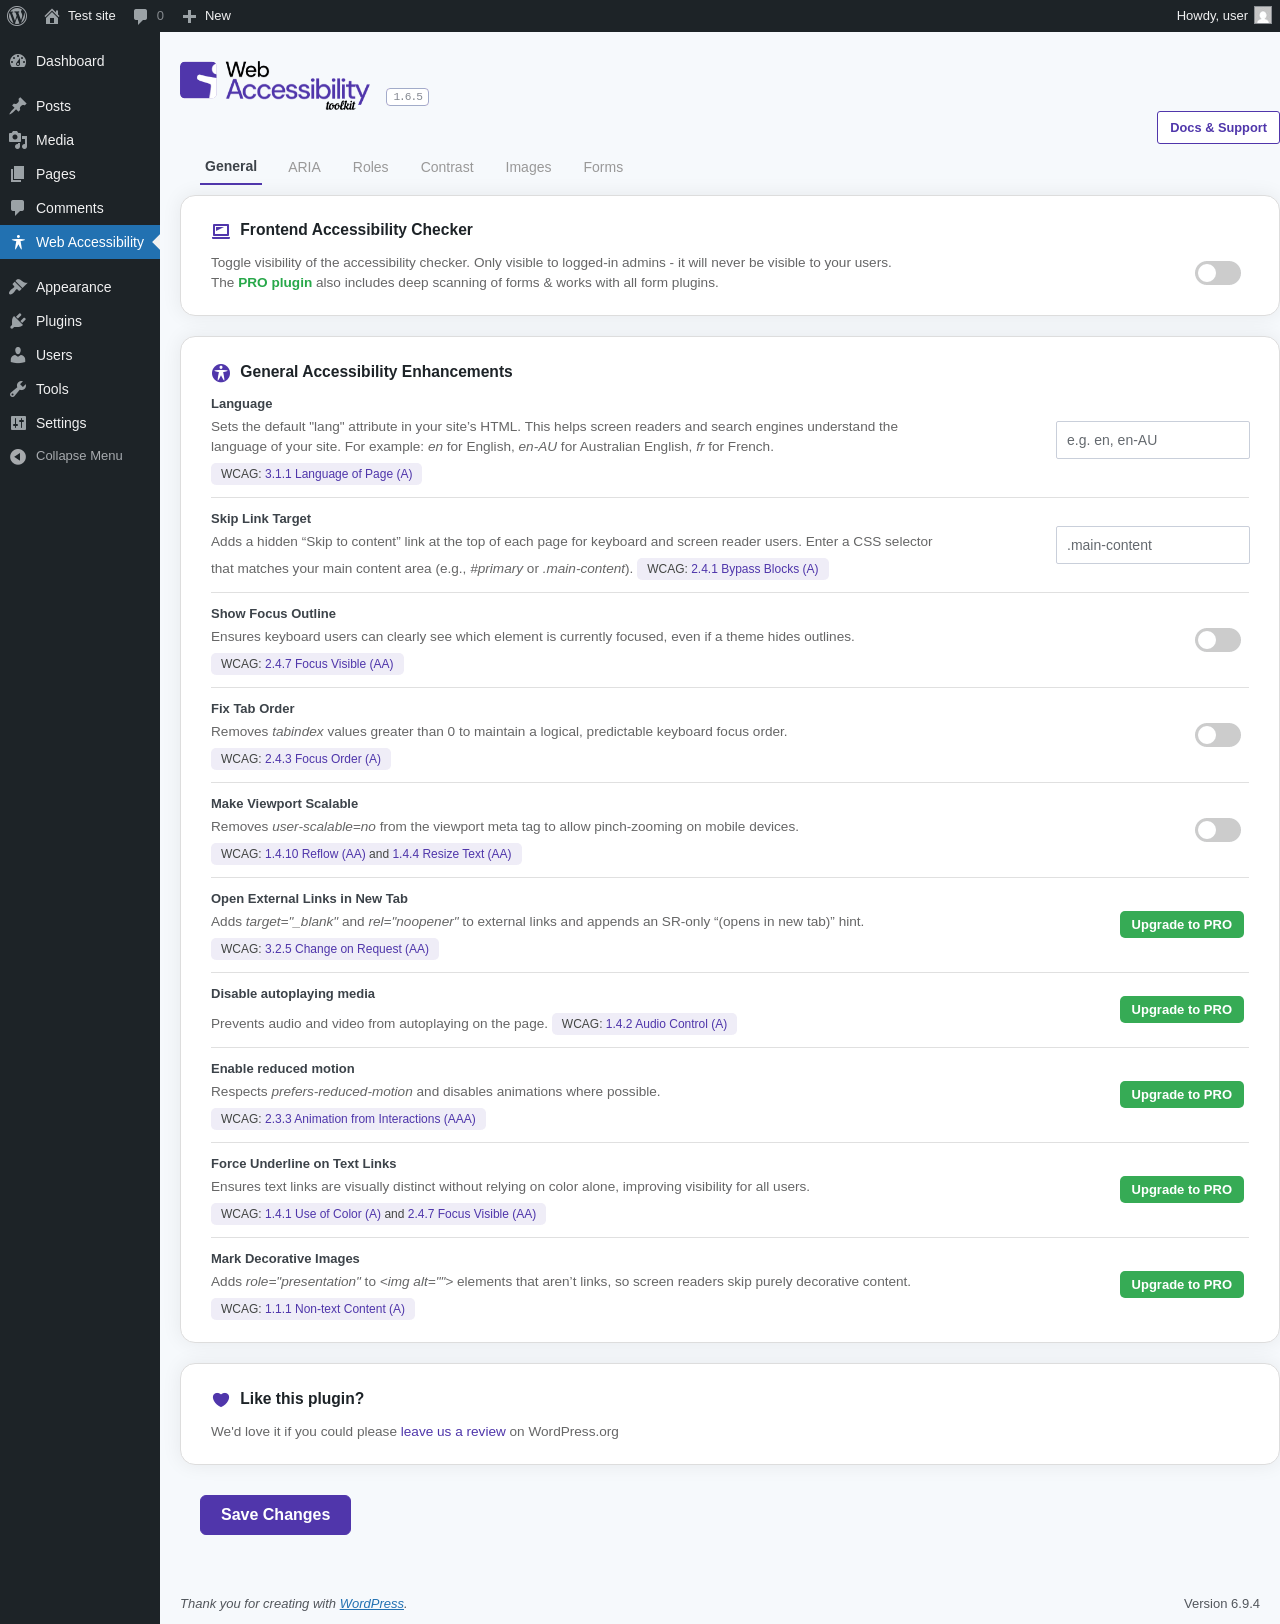The height and width of the screenshot is (1624, 1280).
Task: Click the Posts pin icon
Action: pyautogui.click(x=18, y=106)
